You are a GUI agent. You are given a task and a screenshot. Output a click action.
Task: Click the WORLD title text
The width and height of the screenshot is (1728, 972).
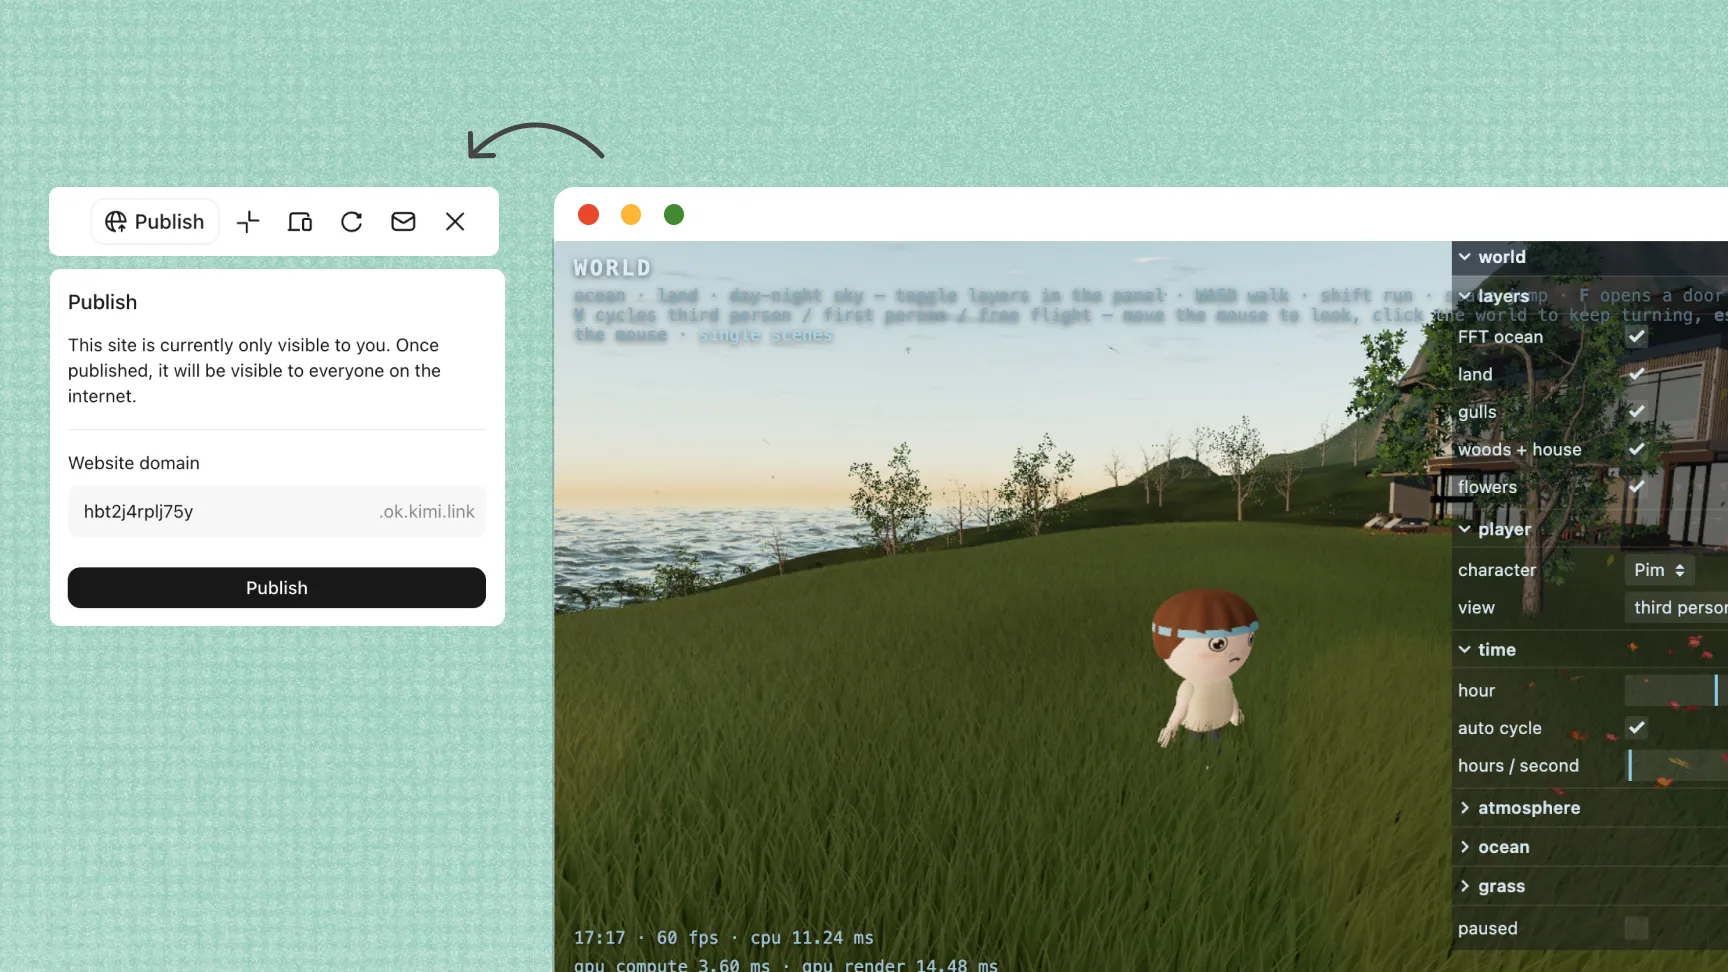click(612, 268)
